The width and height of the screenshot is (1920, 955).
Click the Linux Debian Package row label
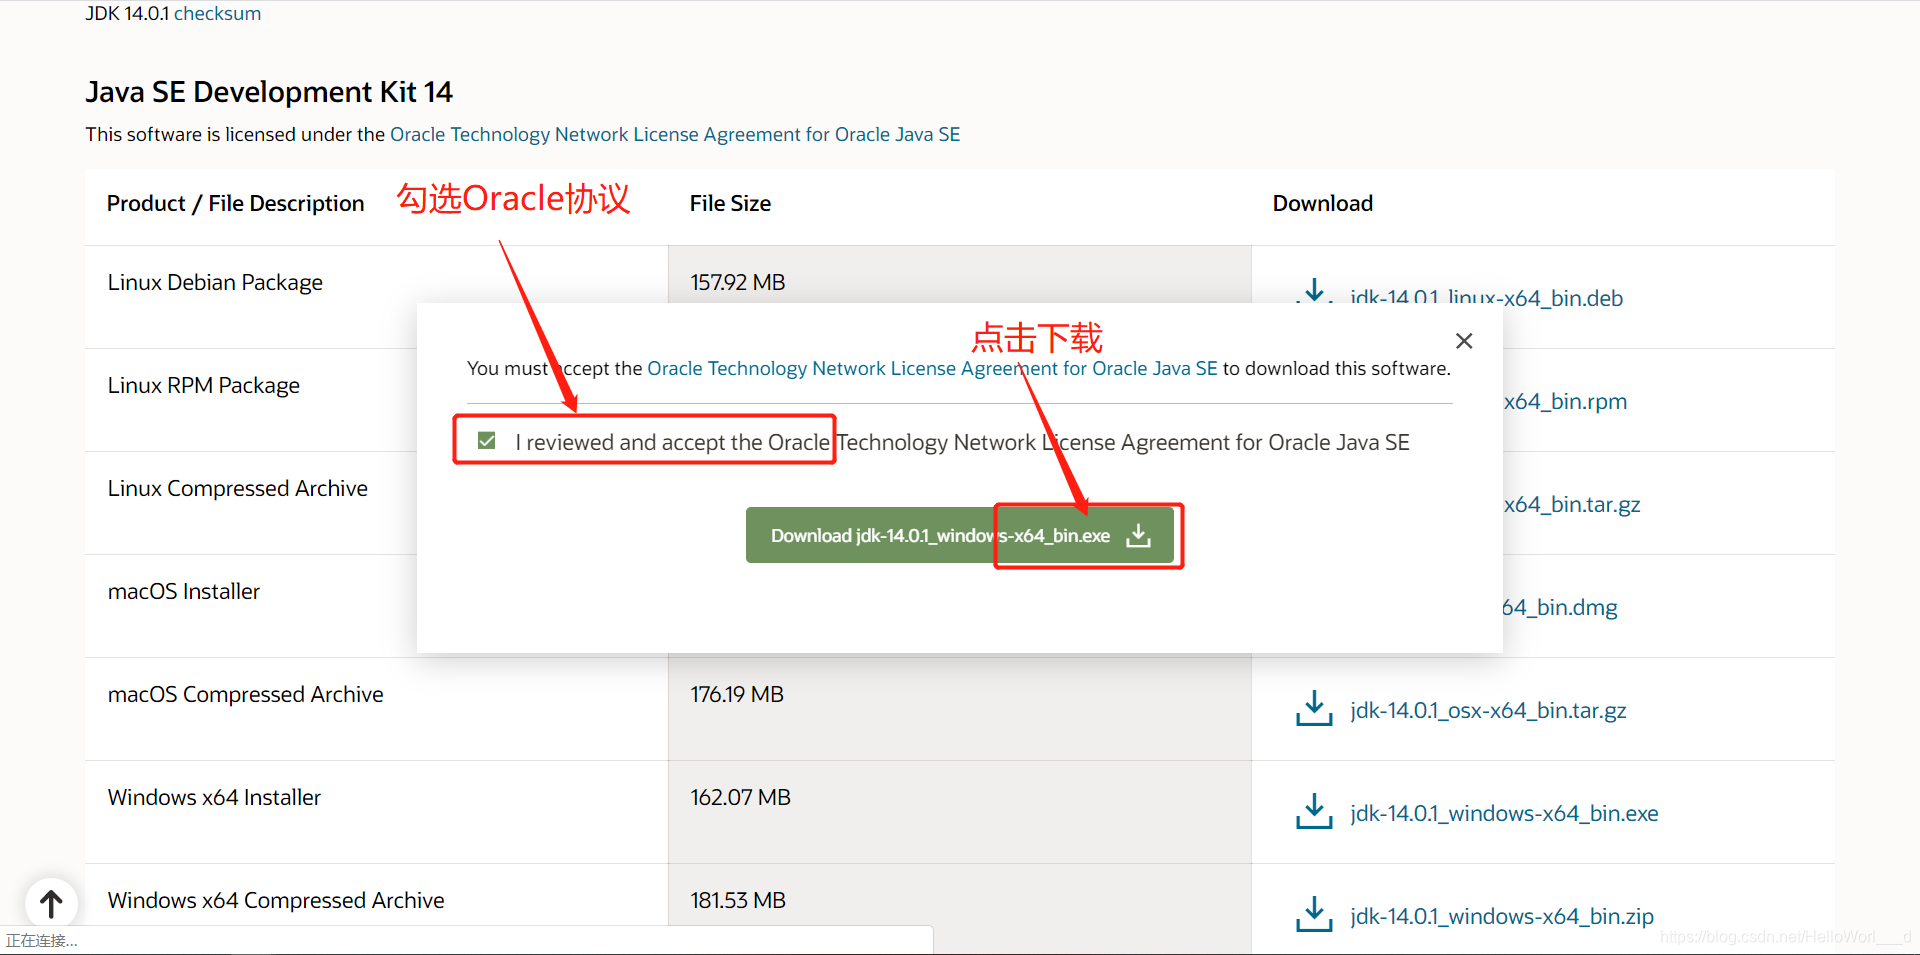coord(215,282)
